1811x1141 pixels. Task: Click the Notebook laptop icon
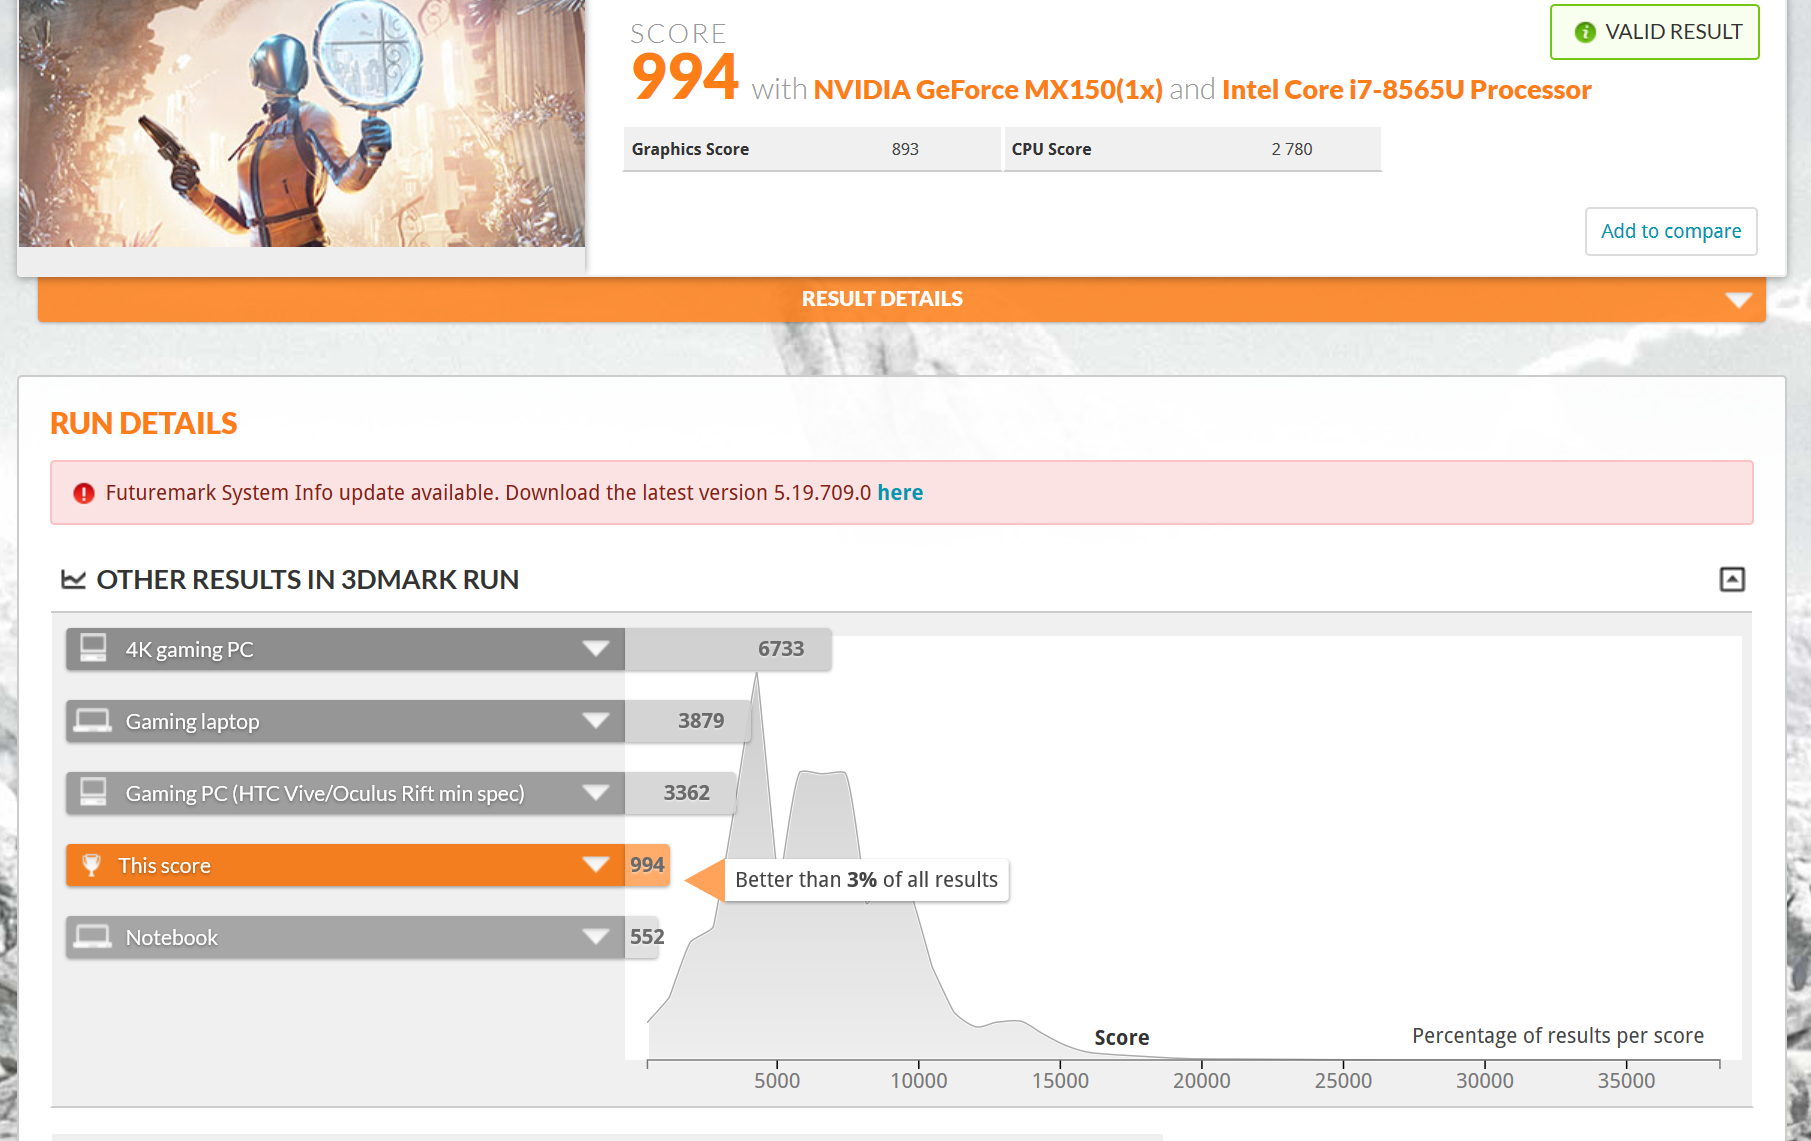[93, 937]
